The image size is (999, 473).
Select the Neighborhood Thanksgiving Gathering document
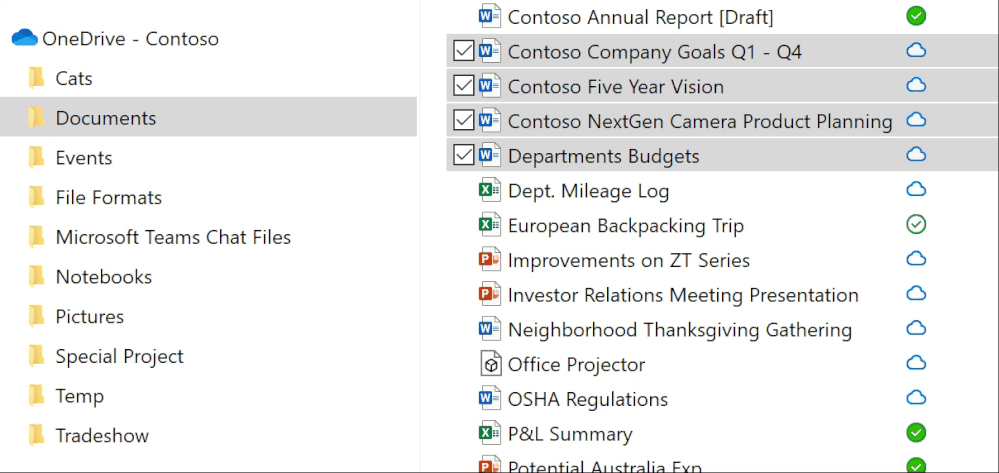(x=679, y=329)
